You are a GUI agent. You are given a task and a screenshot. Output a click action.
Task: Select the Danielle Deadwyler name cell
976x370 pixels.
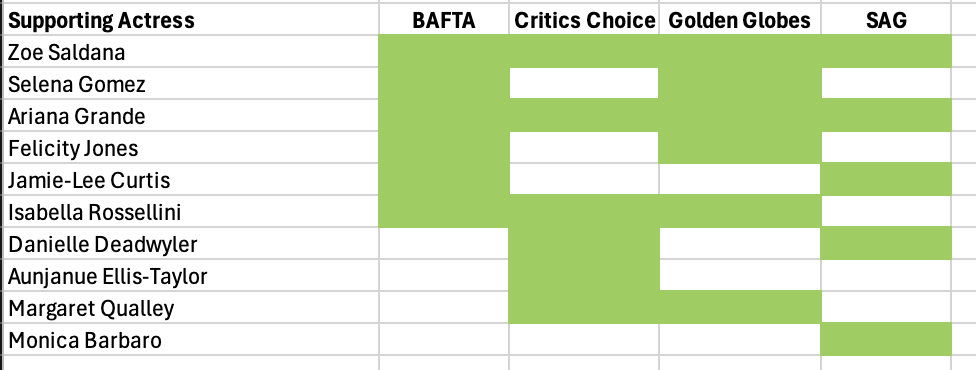point(191,244)
